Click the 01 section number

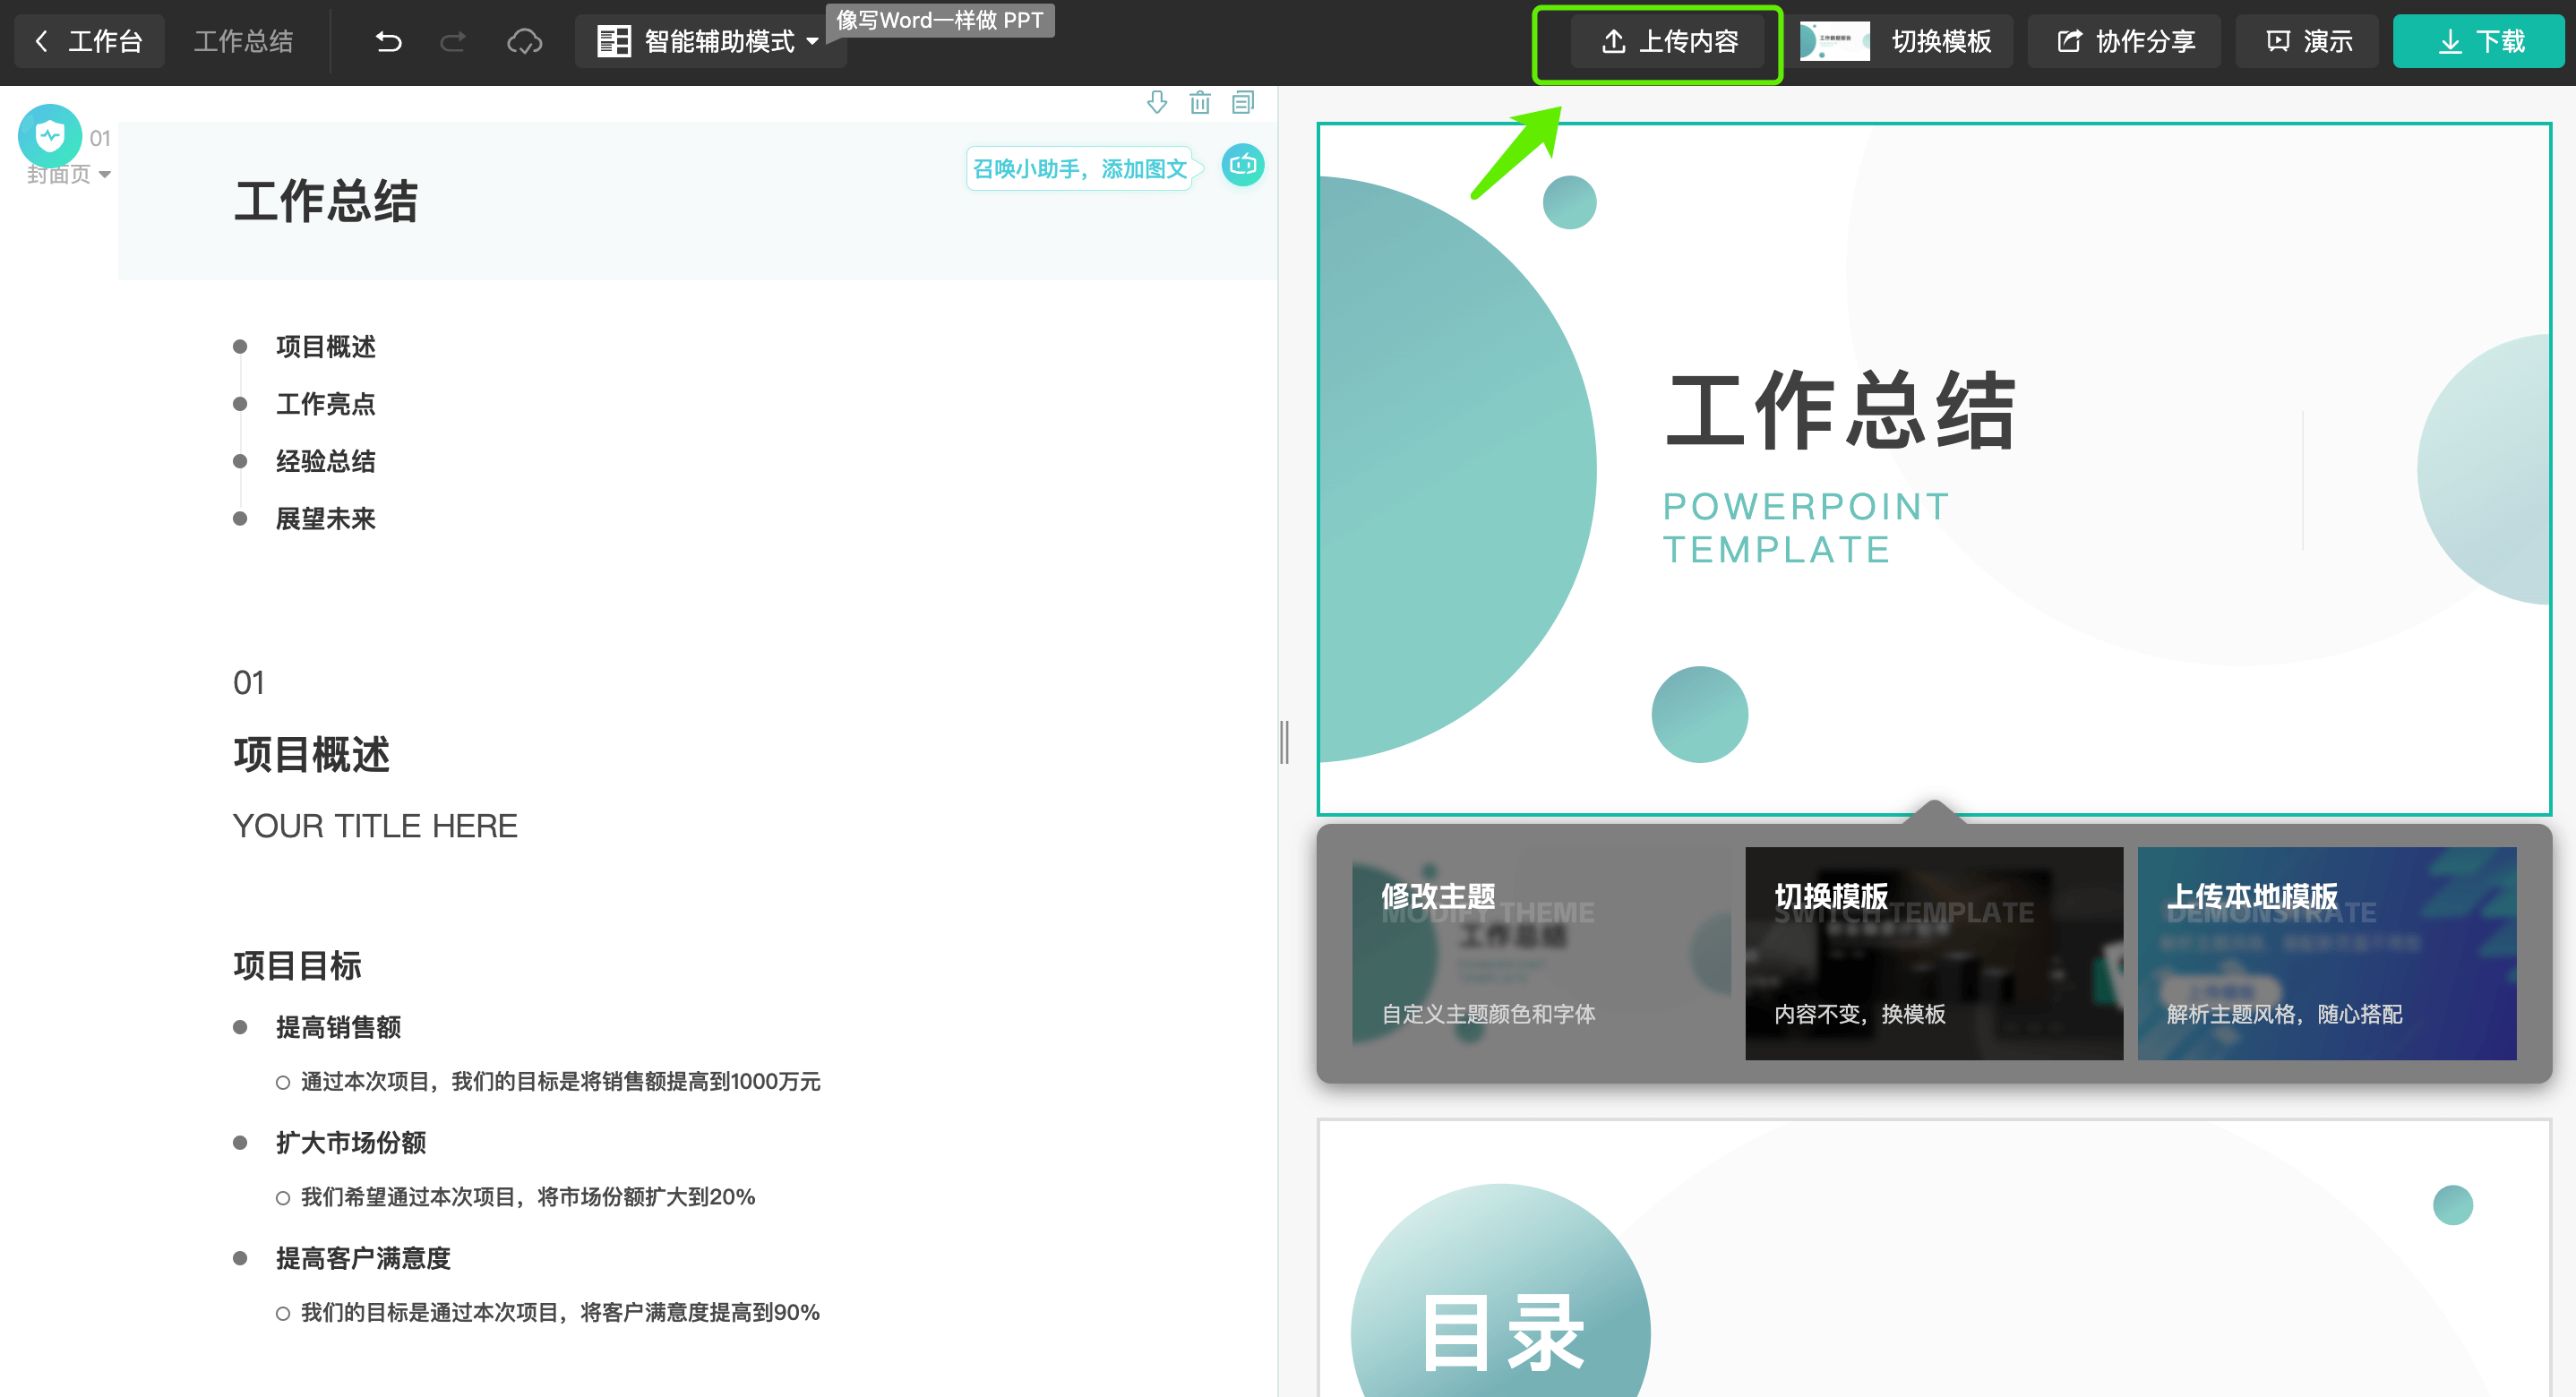pos(249,683)
